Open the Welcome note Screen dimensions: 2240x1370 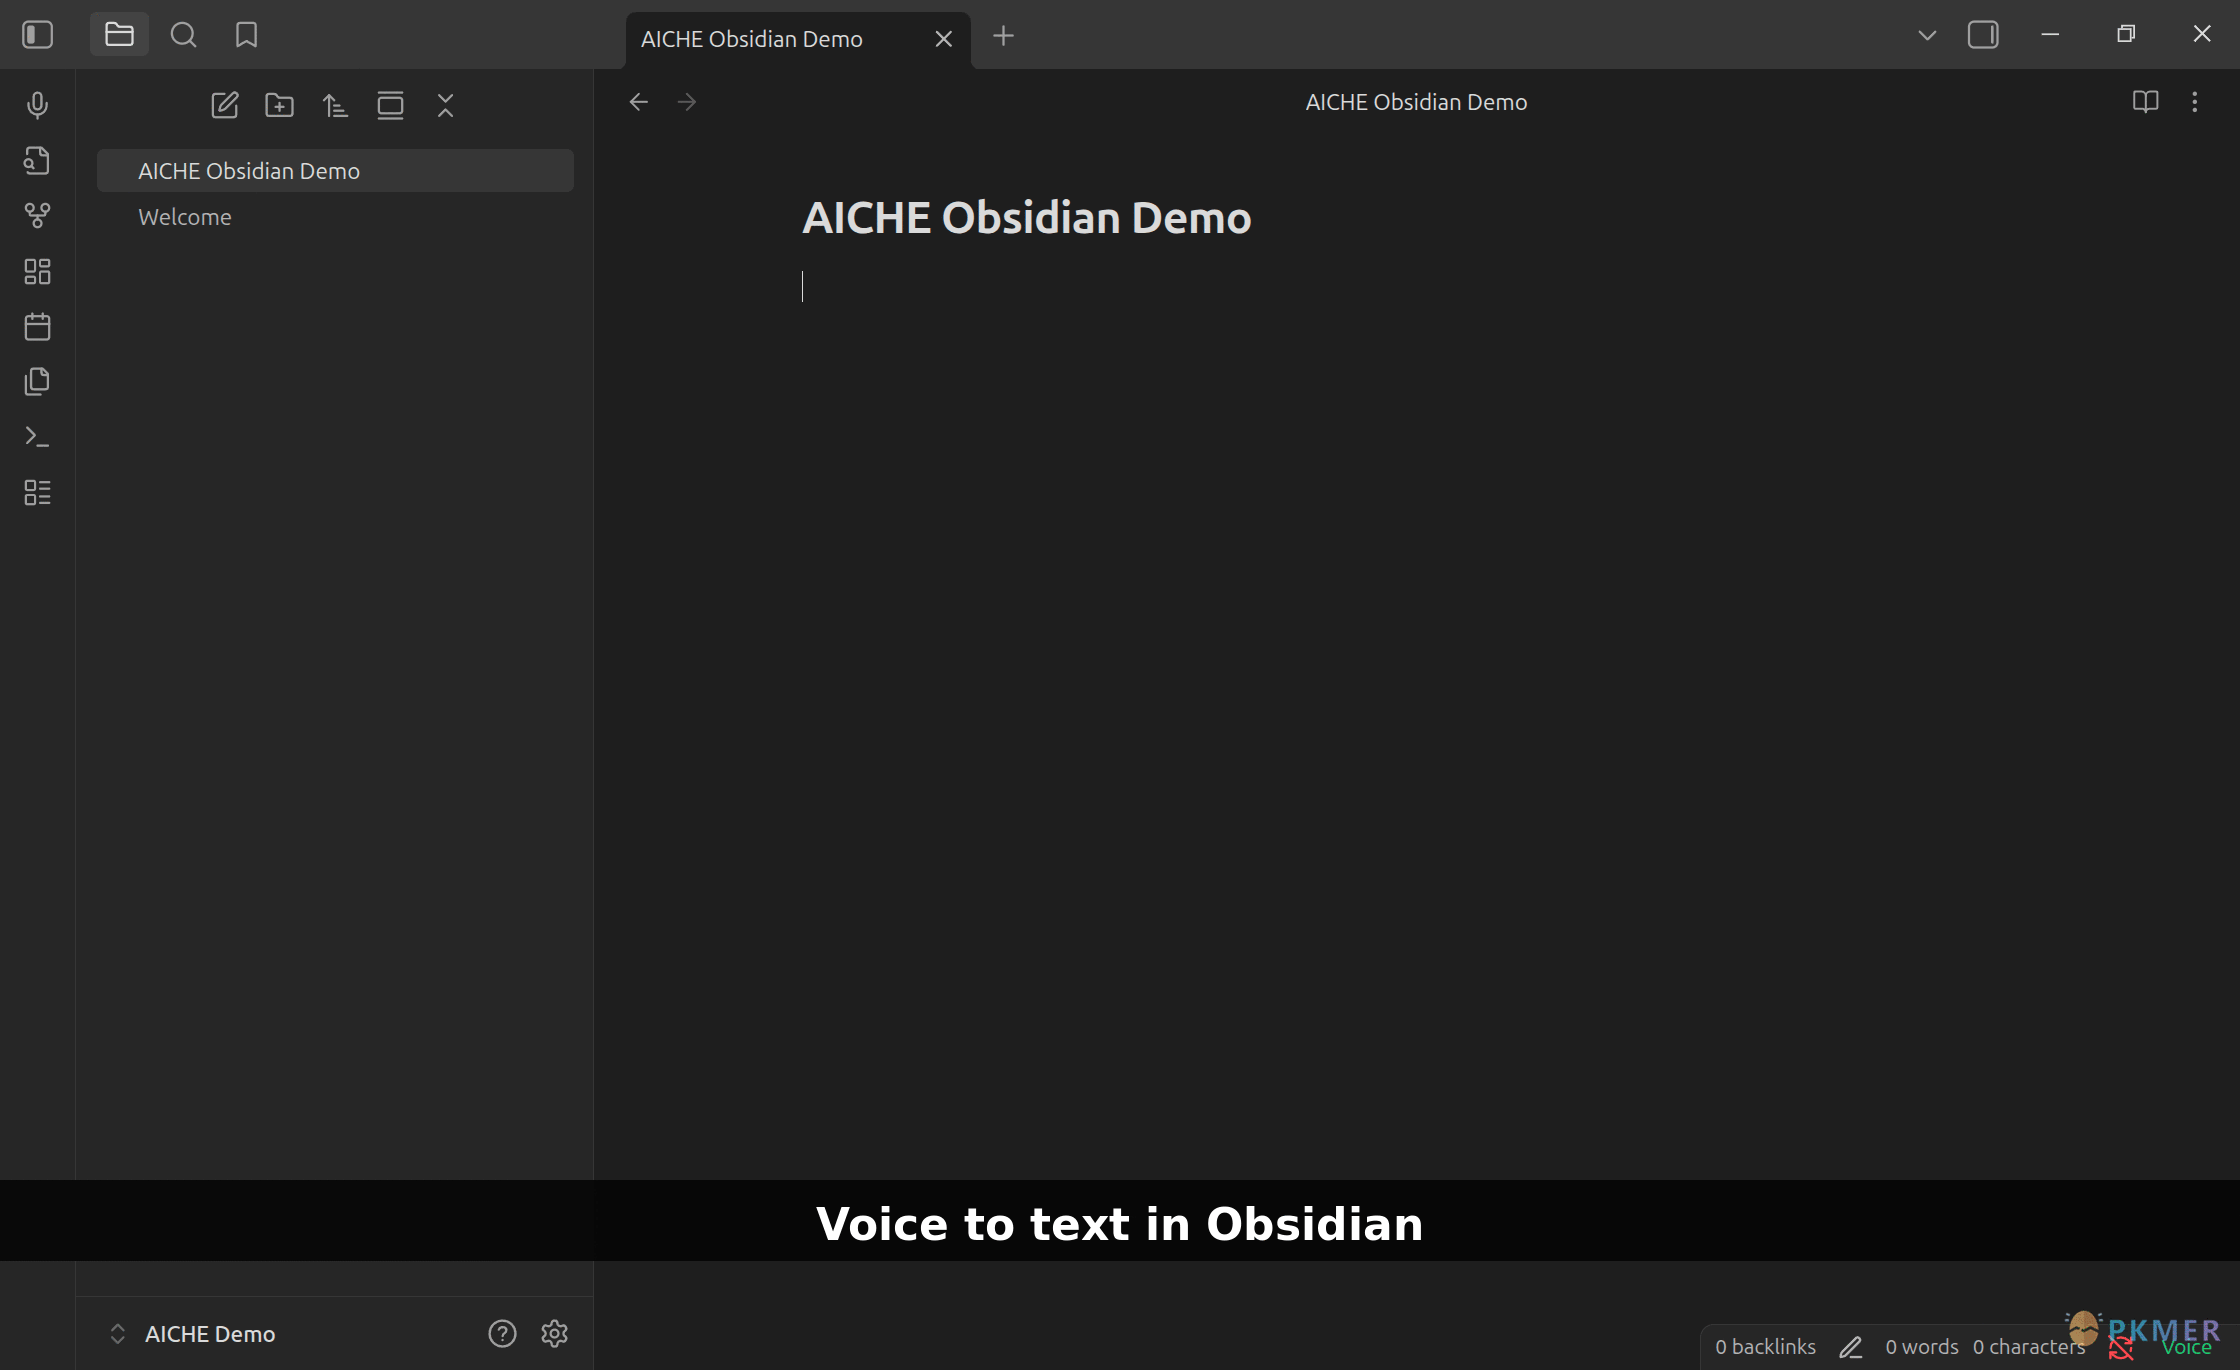335,217
